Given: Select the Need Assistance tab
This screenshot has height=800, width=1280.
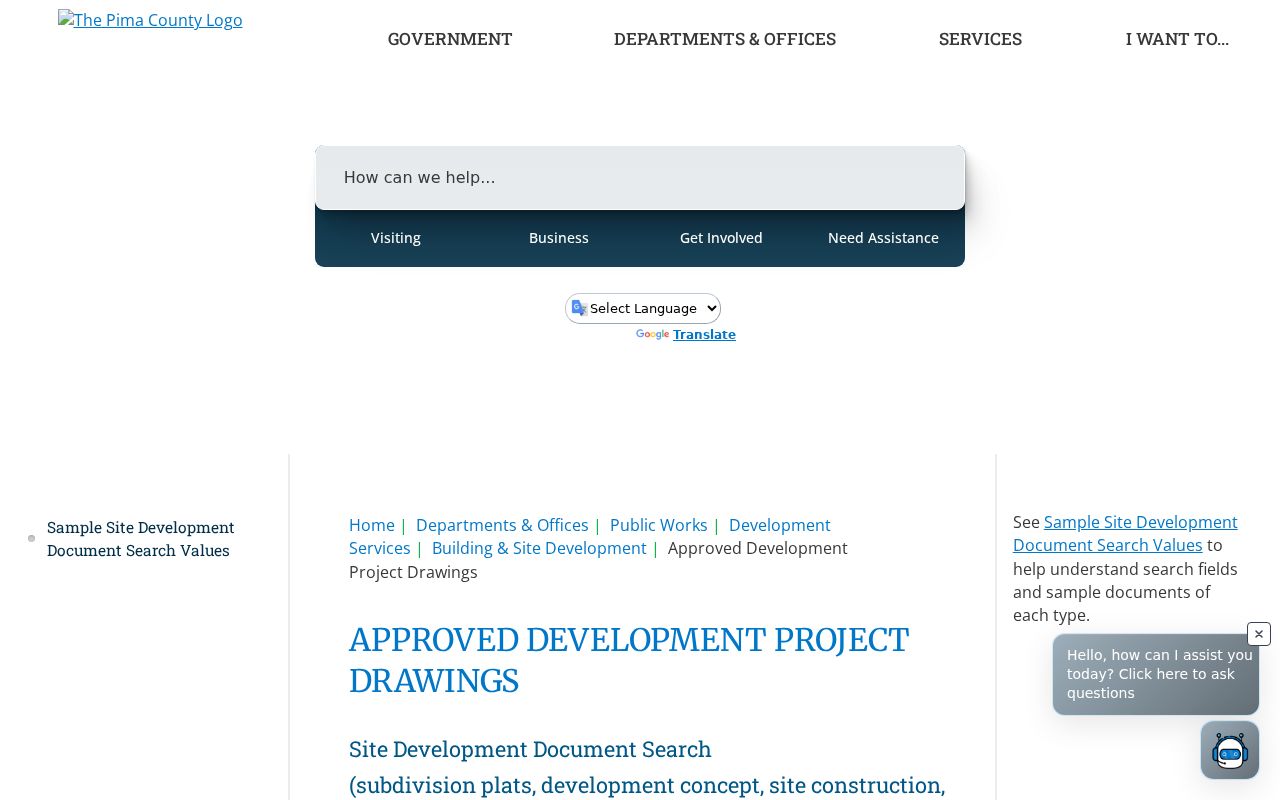Looking at the screenshot, I should [883, 238].
